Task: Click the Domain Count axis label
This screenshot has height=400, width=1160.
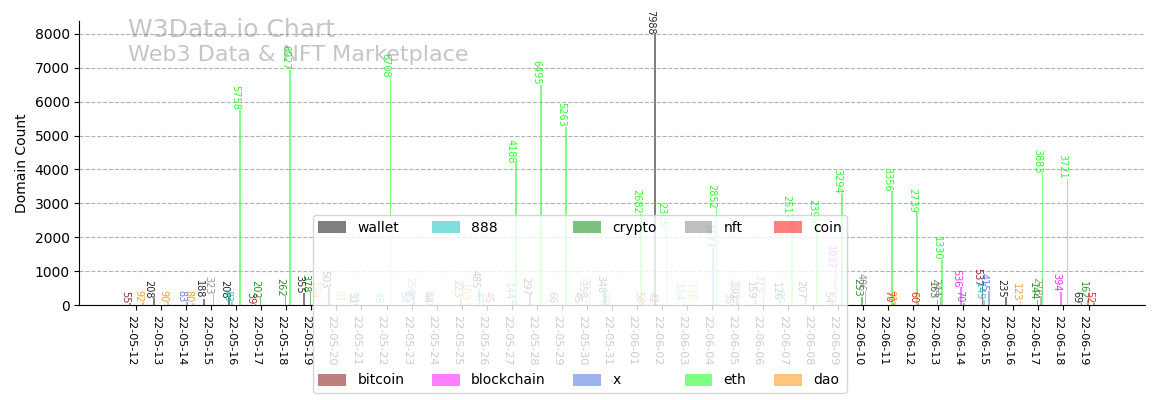Action: click(21, 163)
